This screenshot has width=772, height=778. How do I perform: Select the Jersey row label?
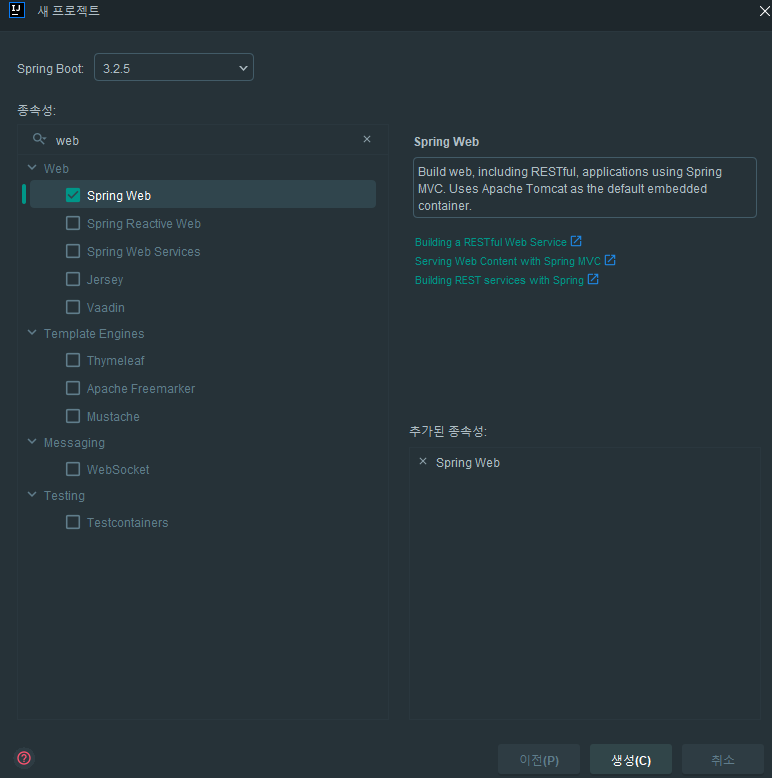[x=105, y=279]
